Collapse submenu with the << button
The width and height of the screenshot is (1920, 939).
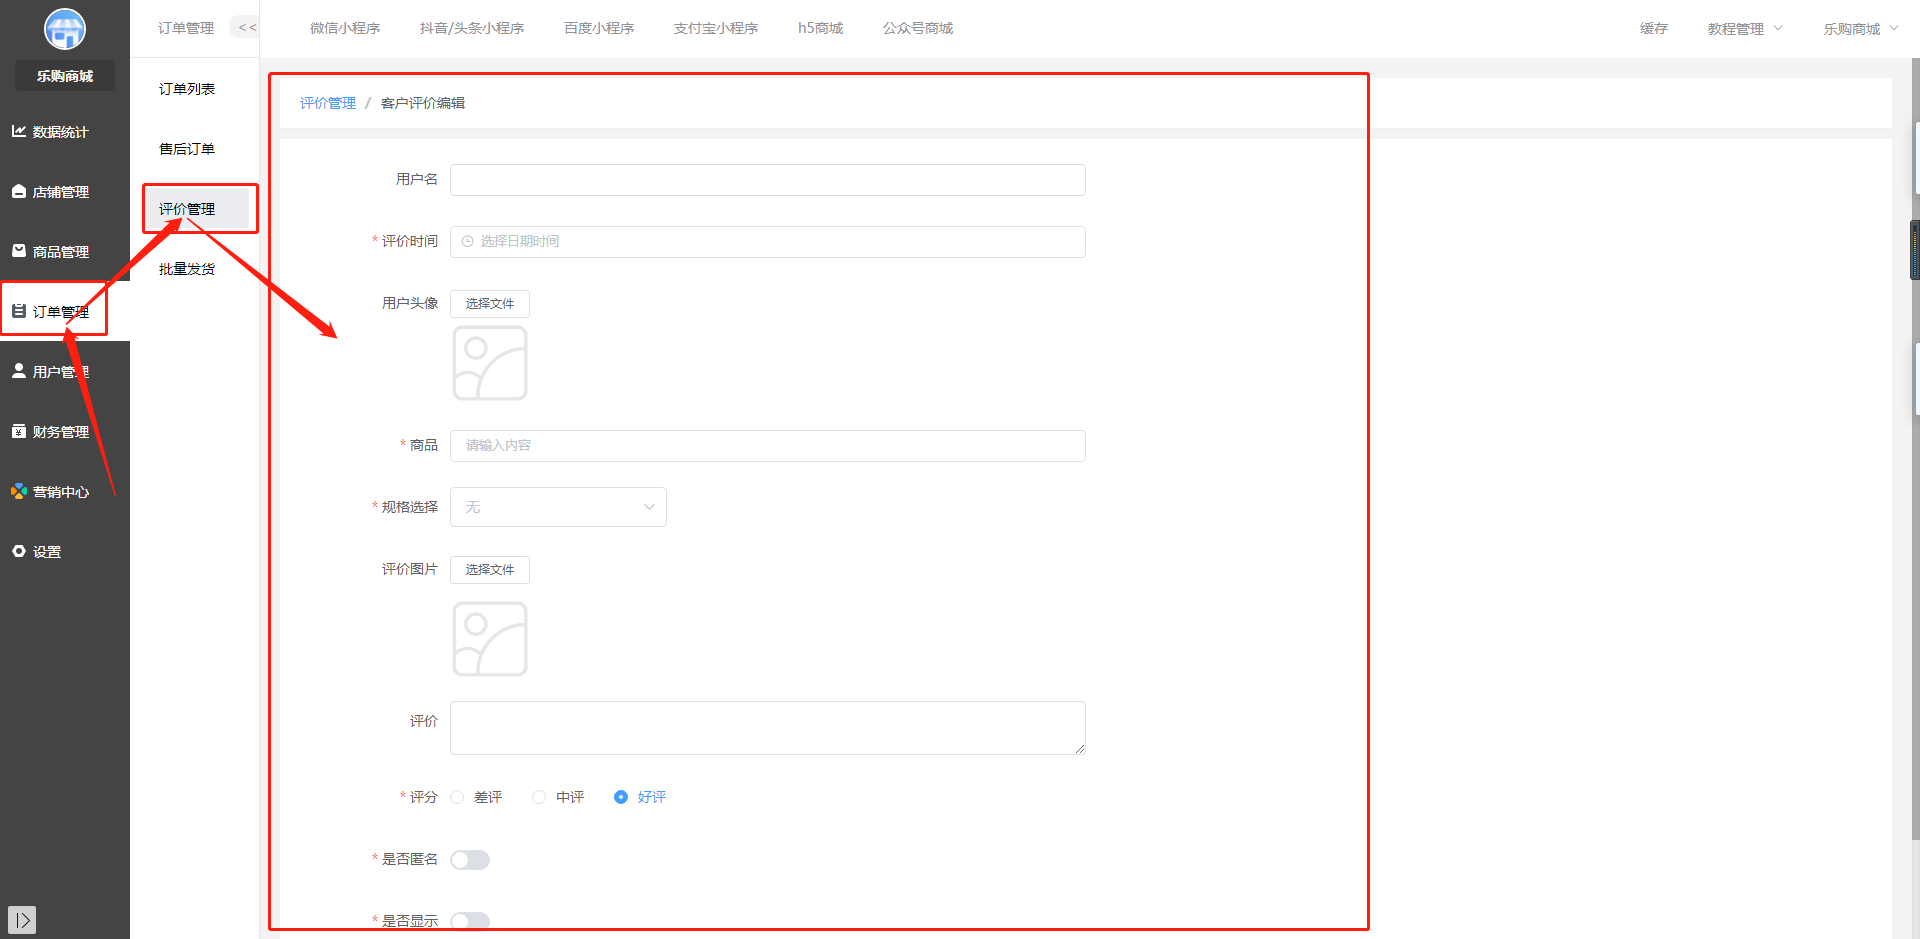[x=247, y=28]
